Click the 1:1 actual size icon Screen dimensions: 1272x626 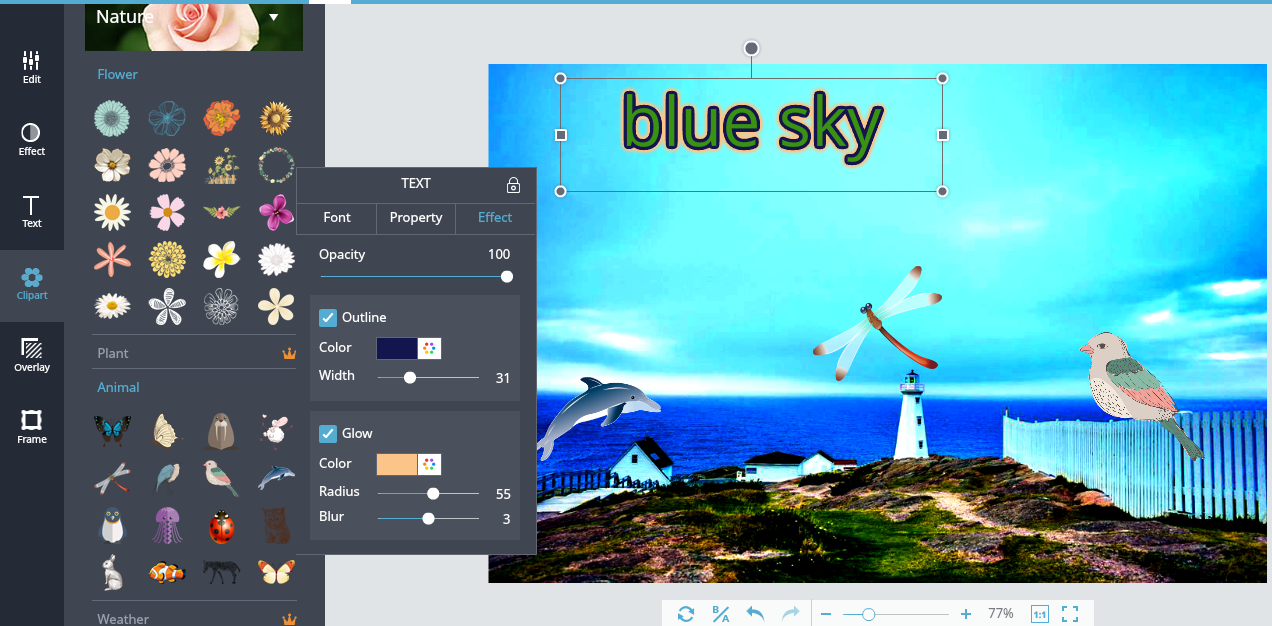click(1039, 614)
